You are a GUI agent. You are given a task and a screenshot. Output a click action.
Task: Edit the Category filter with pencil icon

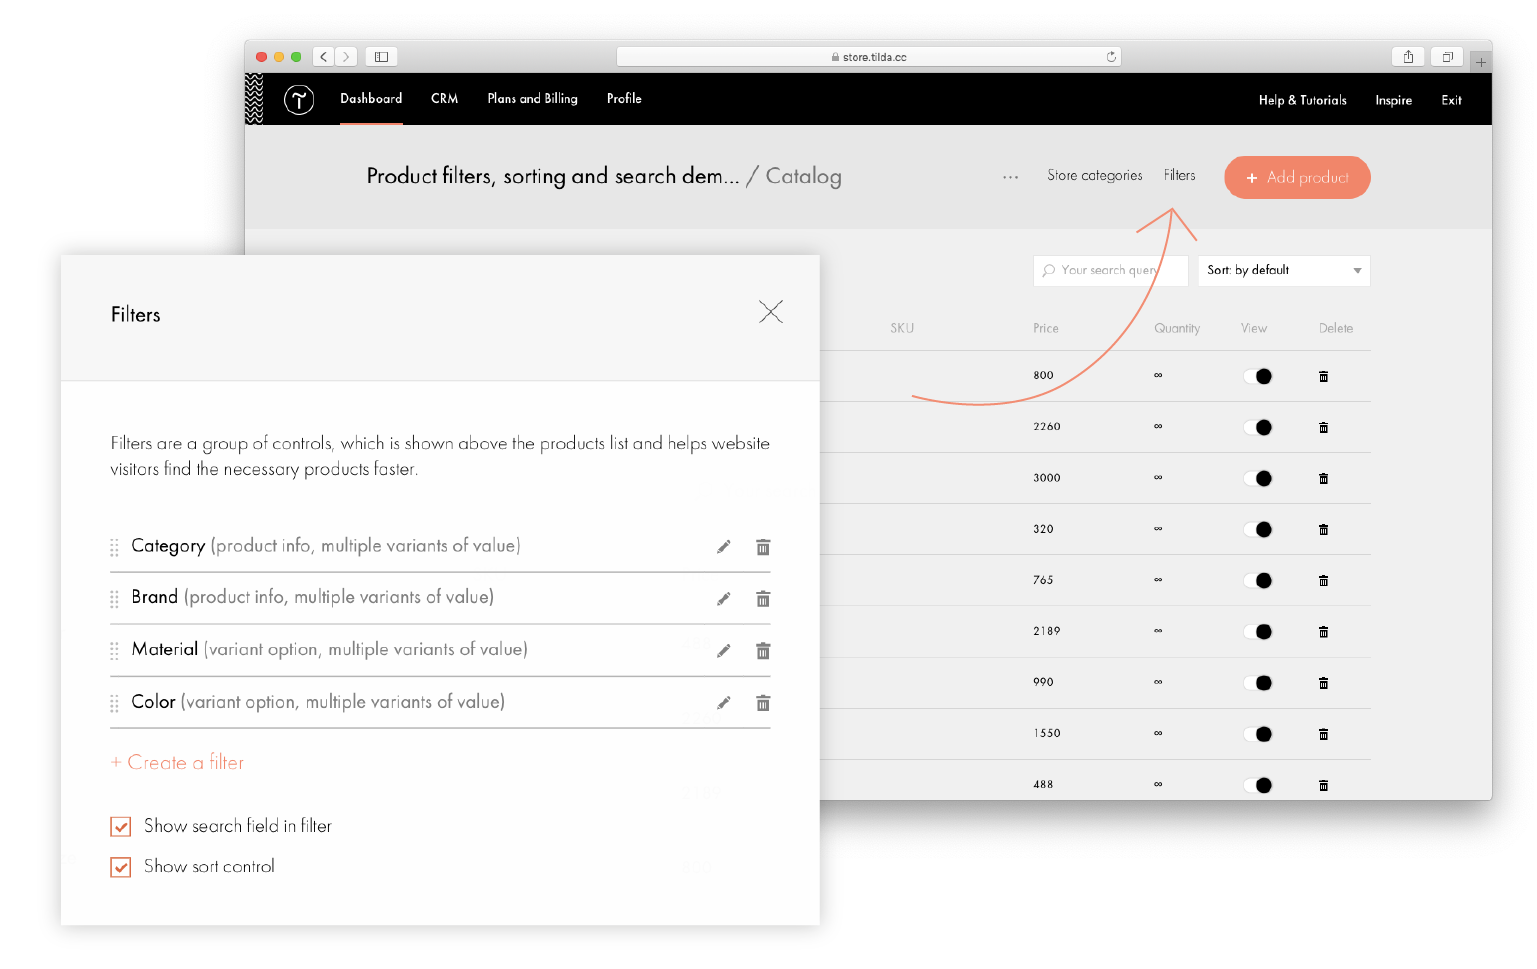[x=724, y=547]
